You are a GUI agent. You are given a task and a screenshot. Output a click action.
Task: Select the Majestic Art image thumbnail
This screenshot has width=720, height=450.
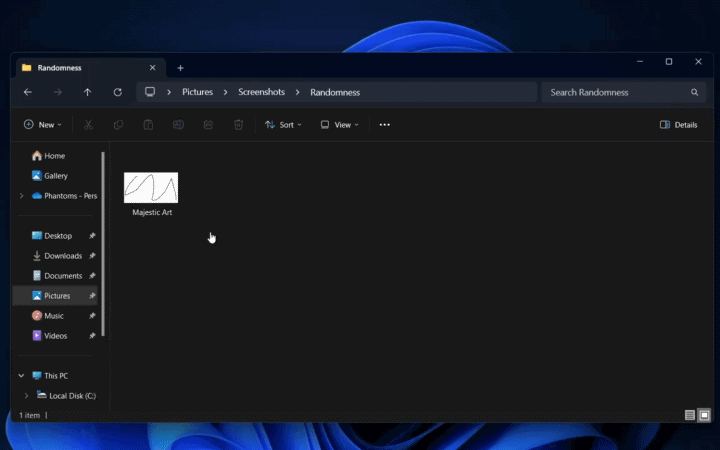tap(151, 188)
